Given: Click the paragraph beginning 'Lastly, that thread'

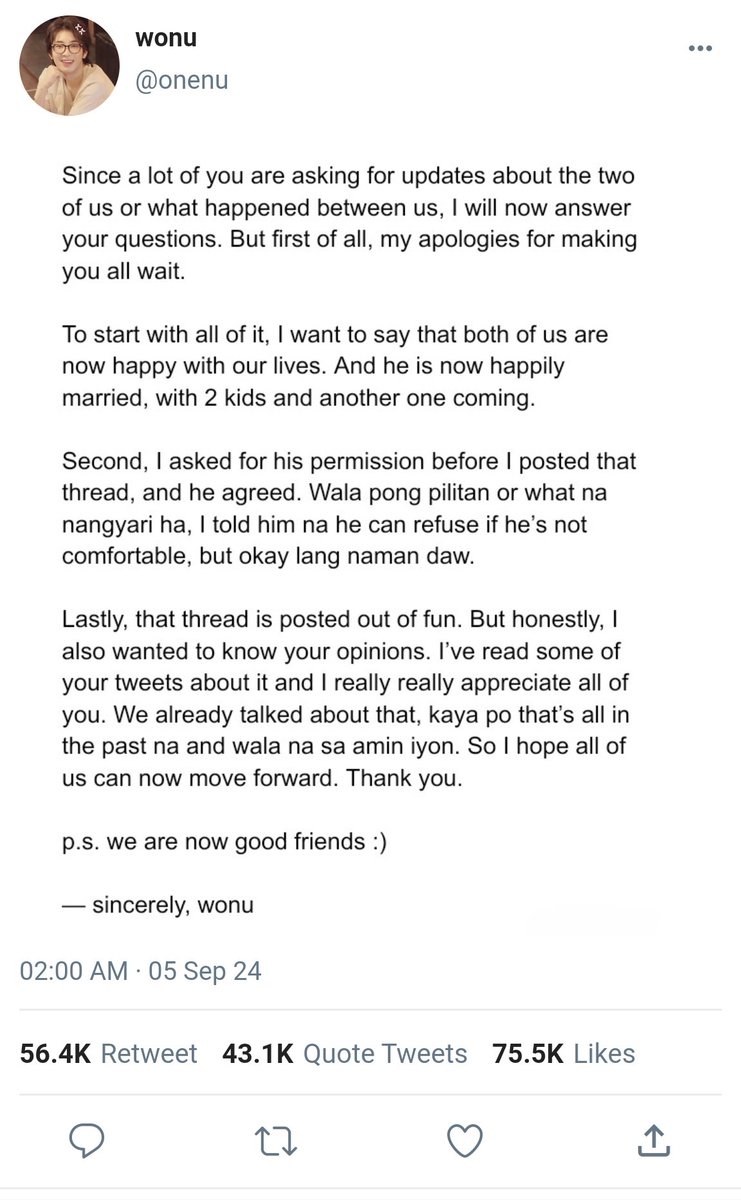Looking at the screenshot, I should [349, 700].
